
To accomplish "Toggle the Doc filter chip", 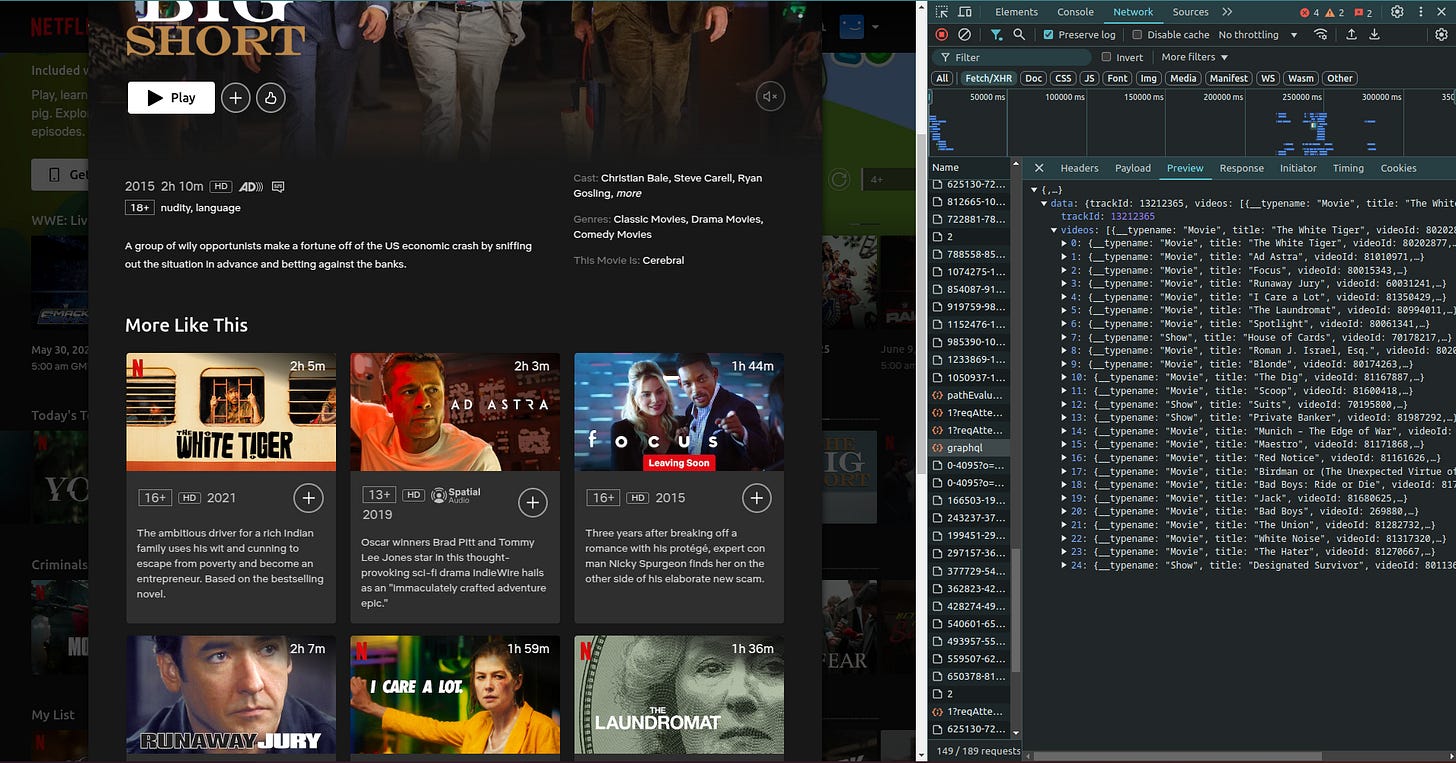I will 1034,78.
